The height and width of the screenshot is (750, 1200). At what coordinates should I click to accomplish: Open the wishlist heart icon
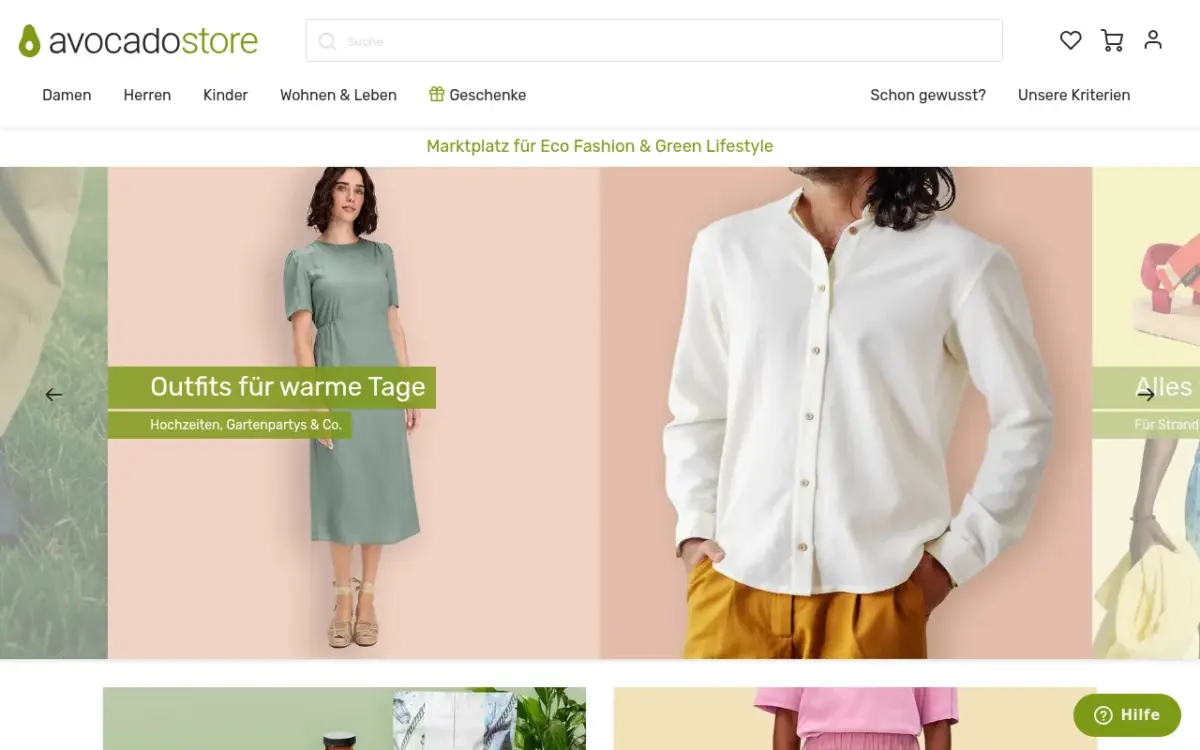1071,40
